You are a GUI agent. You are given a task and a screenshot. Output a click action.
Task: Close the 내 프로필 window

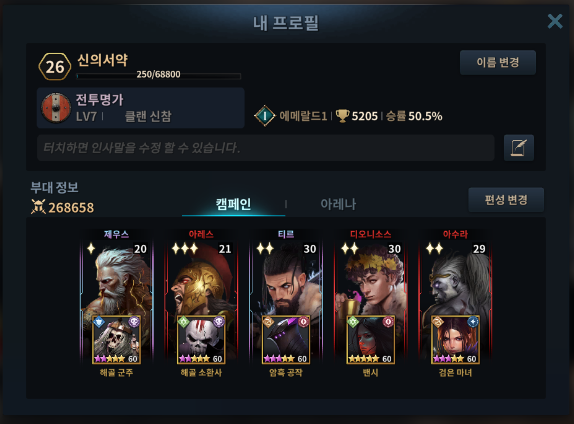tap(555, 21)
